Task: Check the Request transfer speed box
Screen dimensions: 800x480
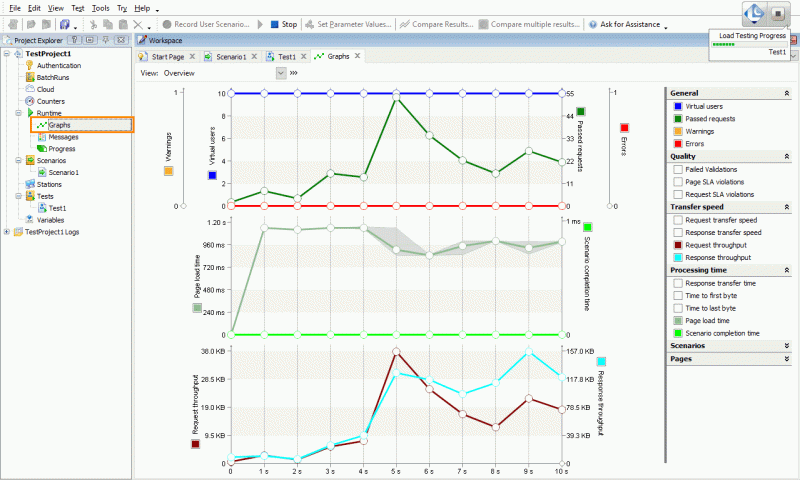Action: [678, 220]
